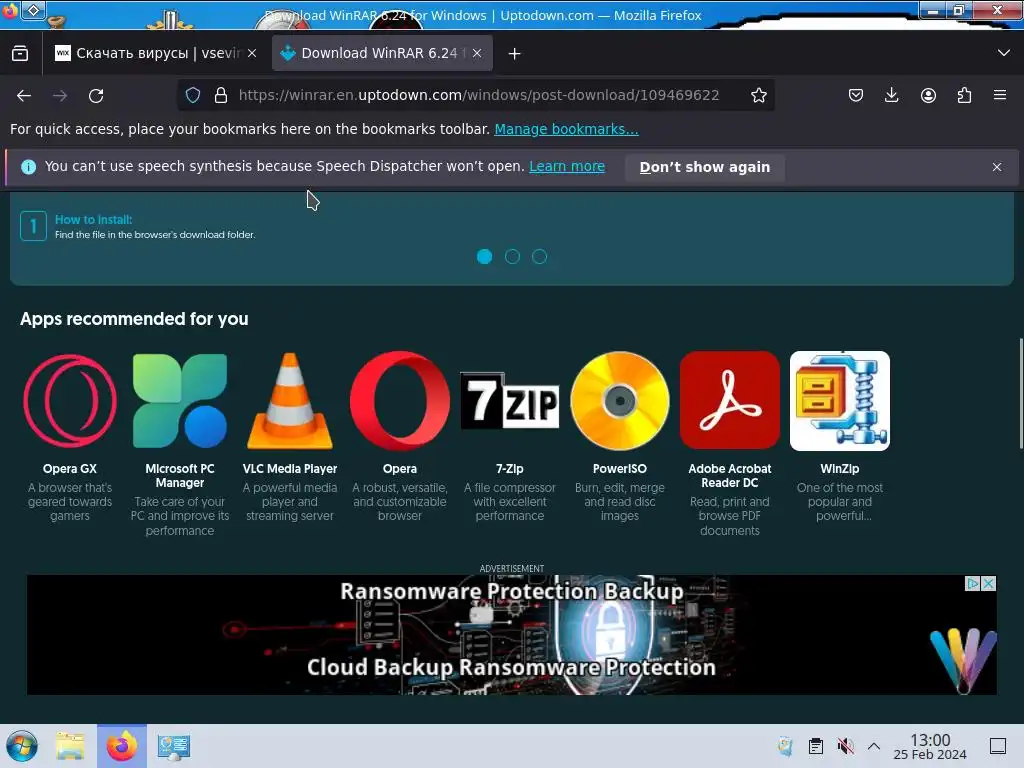
Task: Open the PowerISO disc icon
Action: tap(620, 401)
